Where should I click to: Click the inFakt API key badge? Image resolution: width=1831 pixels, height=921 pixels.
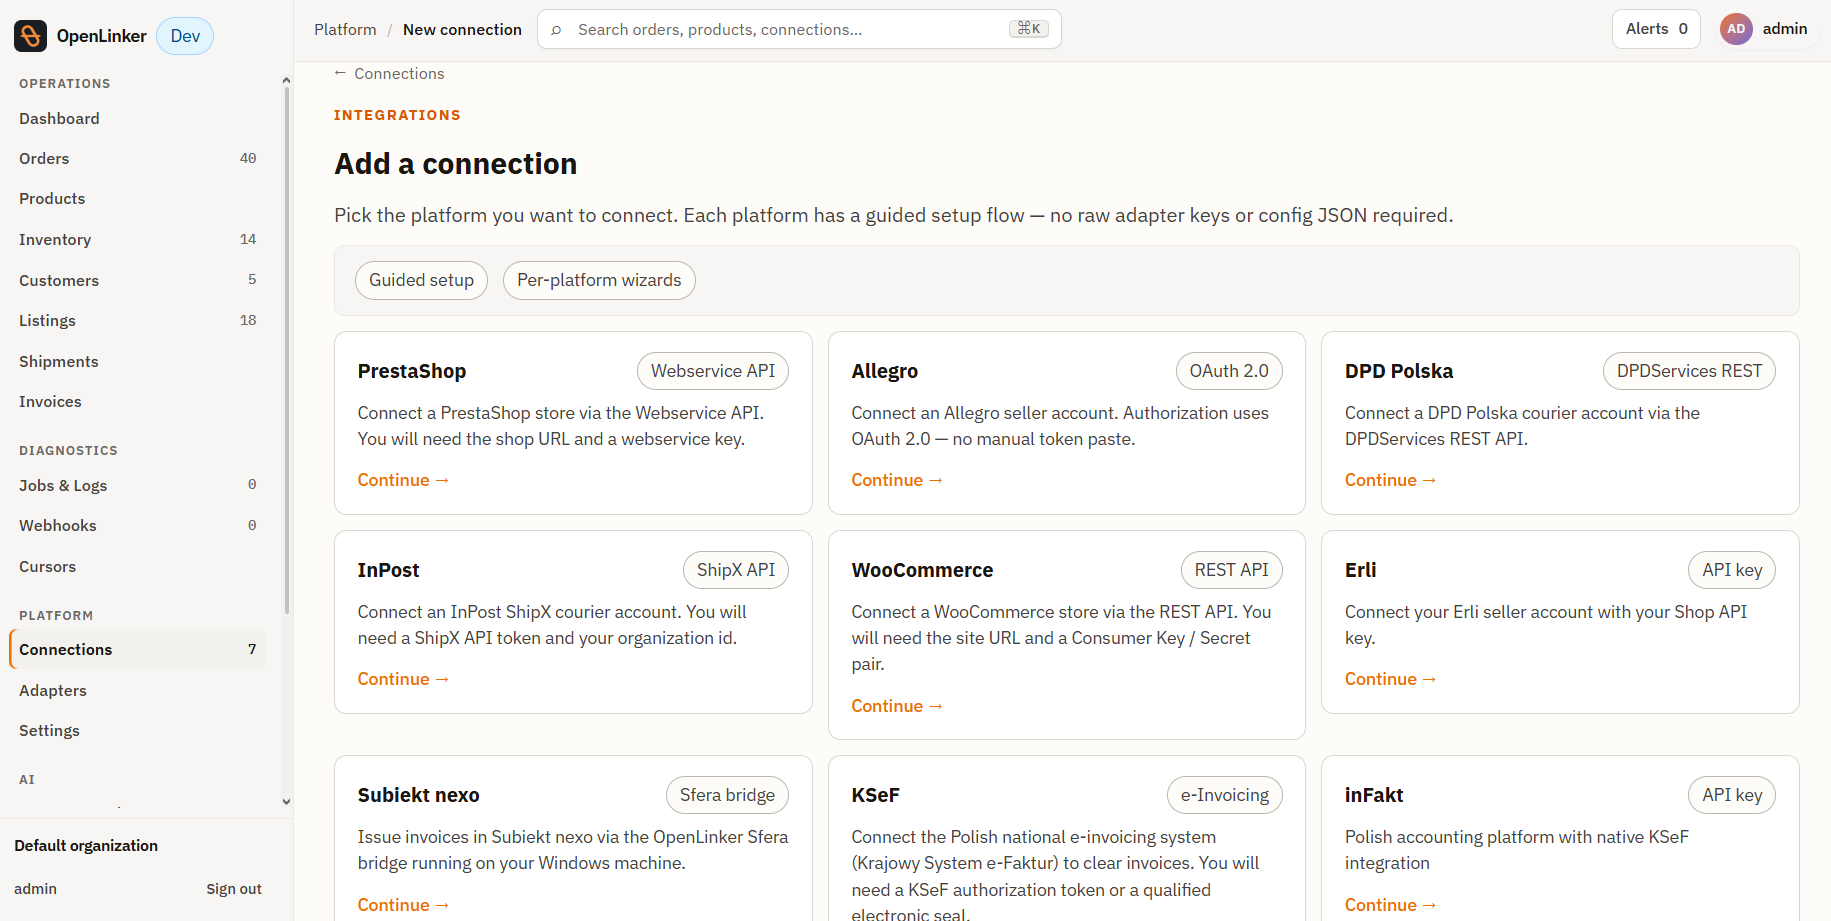[1732, 795]
